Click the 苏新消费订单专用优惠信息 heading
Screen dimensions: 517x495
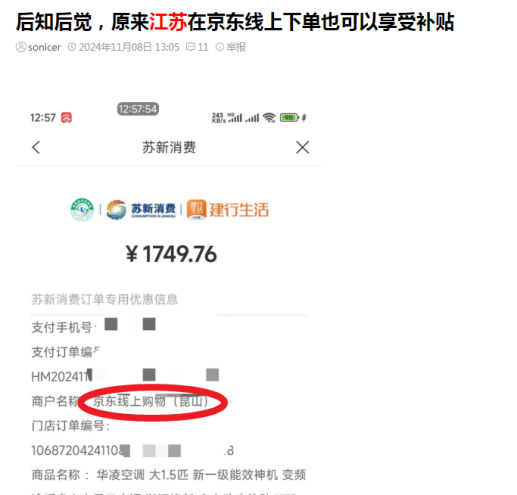coord(105,299)
